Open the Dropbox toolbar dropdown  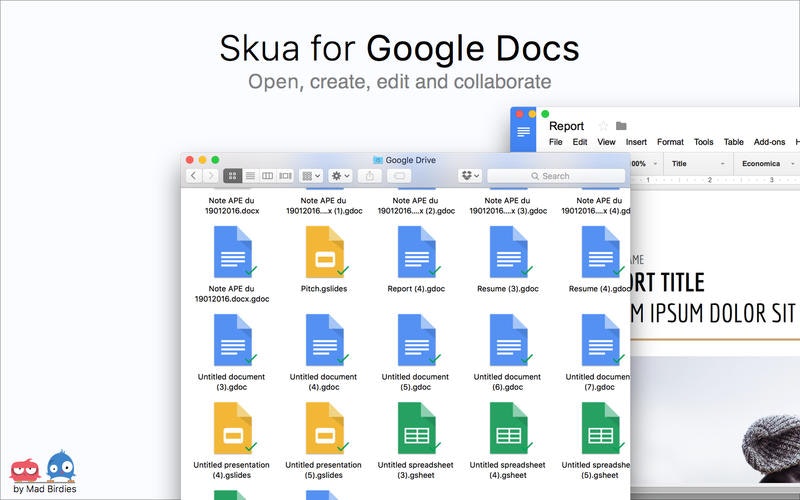[x=470, y=176]
